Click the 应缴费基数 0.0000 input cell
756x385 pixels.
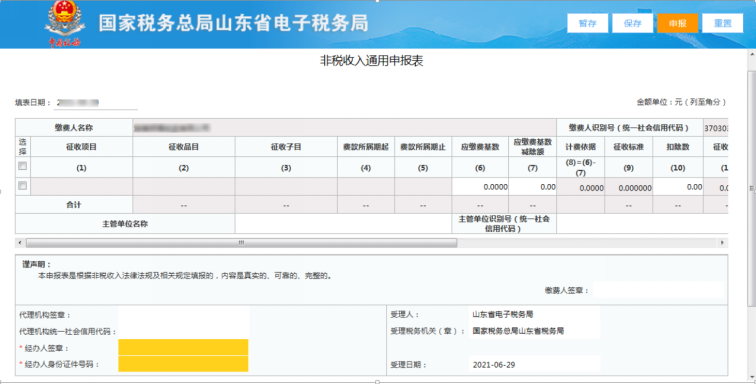[x=480, y=187]
